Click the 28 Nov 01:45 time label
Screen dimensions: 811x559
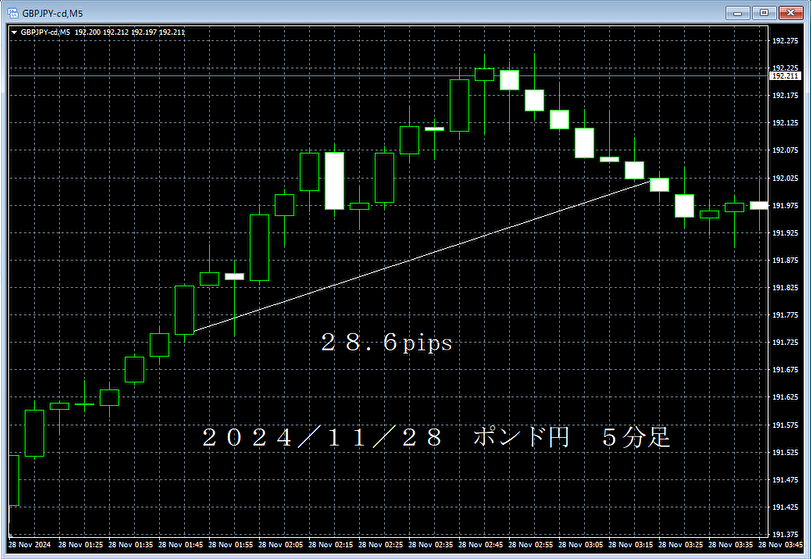click(181, 545)
